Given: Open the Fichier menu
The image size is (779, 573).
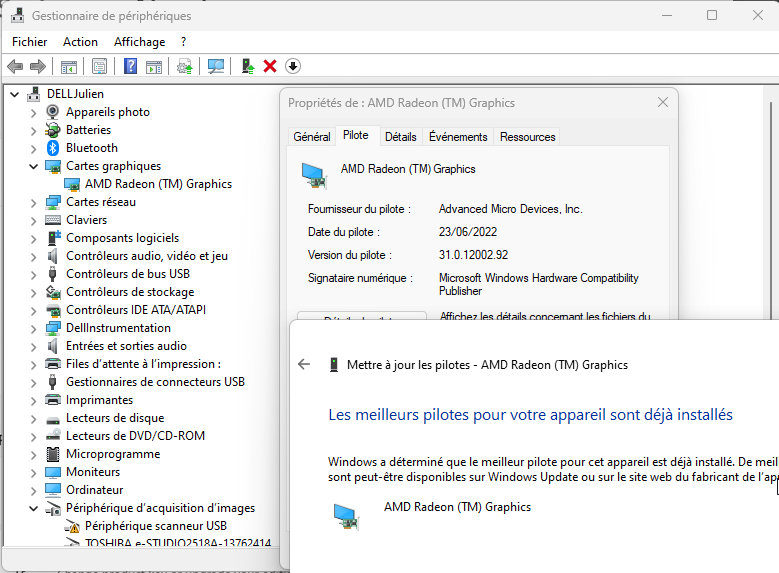Looking at the screenshot, I should point(29,42).
